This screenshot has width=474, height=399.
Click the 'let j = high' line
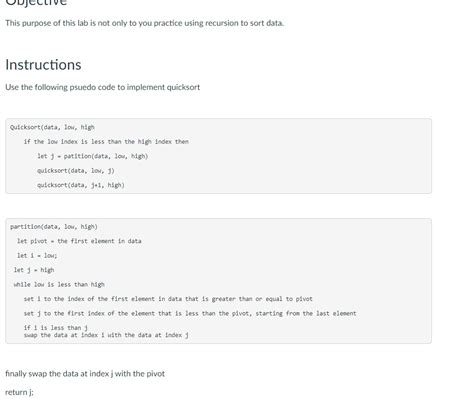(34, 270)
